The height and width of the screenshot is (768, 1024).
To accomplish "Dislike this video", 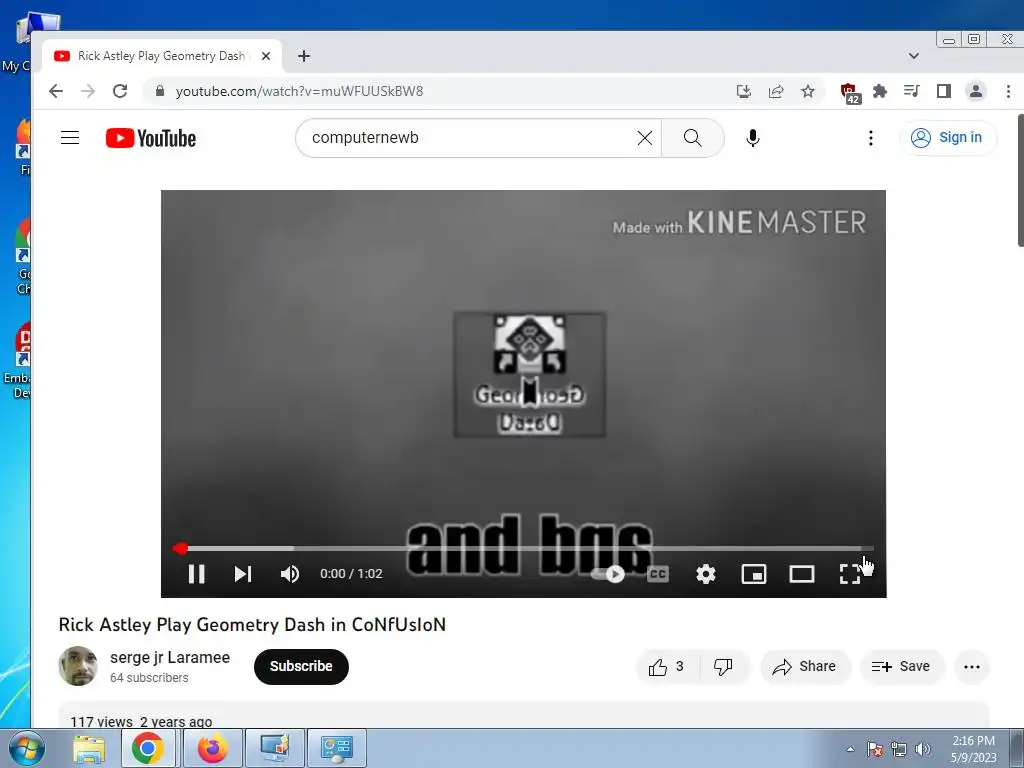I will pyautogui.click(x=723, y=667).
